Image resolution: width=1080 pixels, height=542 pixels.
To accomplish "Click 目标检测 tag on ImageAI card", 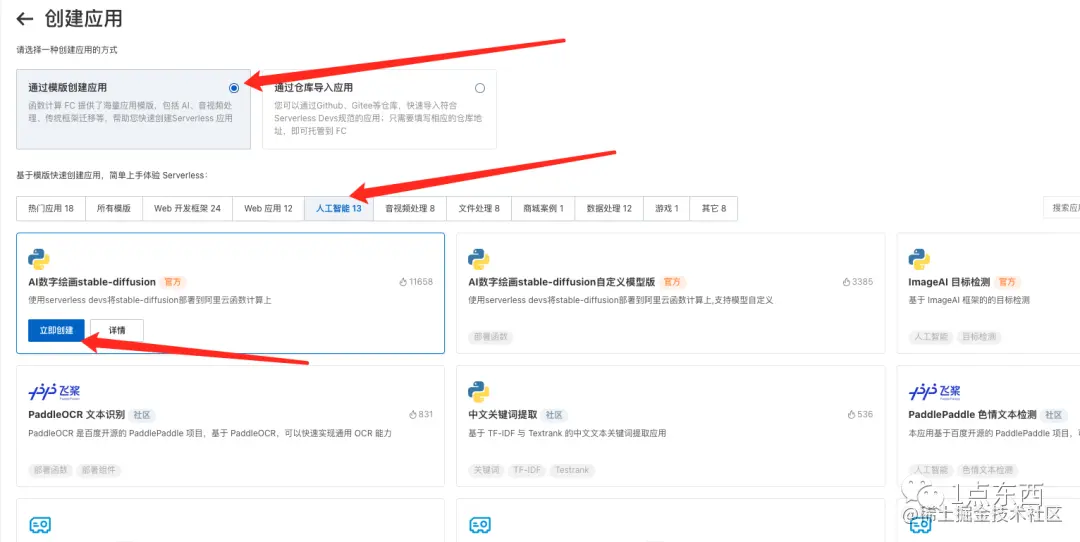I will 979,337.
